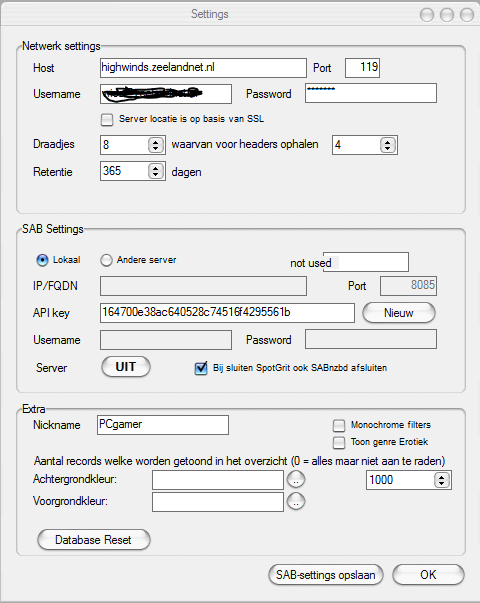The height and width of the screenshot is (603, 480).
Task: Open the Achtergrondkleur color picker button
Action: click(296, 480)
